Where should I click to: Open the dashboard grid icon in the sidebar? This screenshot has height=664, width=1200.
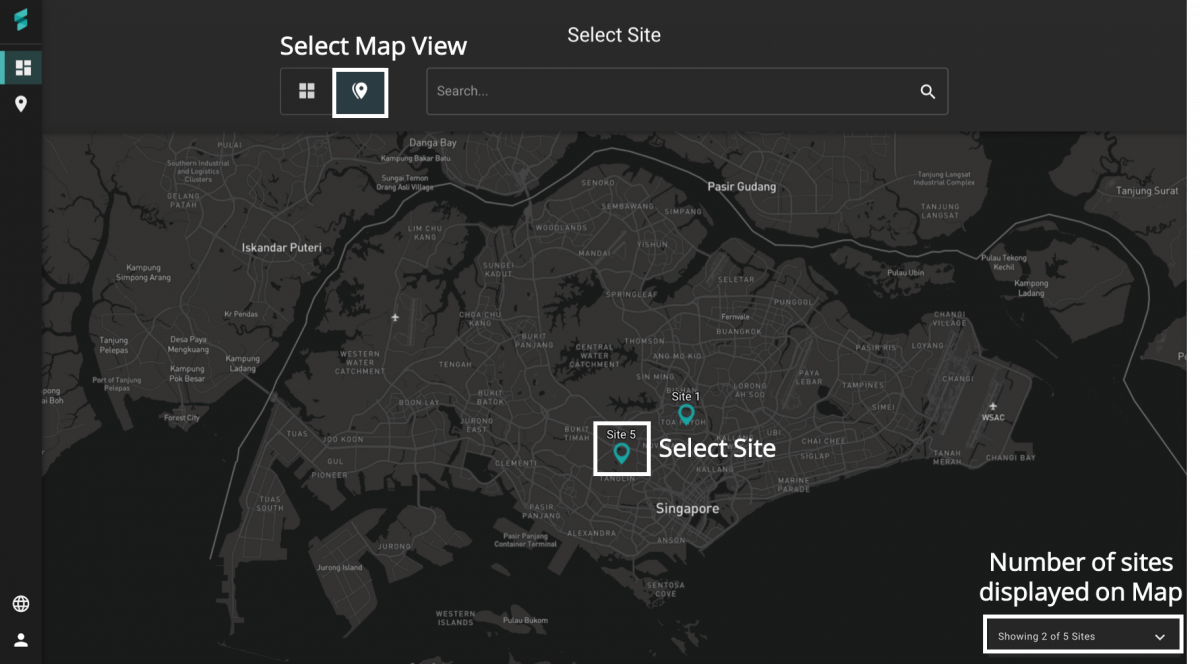point(20,68)
